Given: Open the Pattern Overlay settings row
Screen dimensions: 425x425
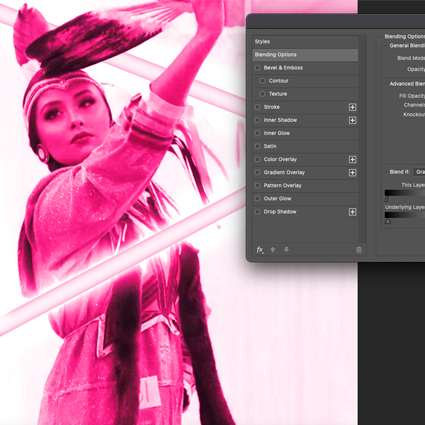Looking at the screenshot, I should (305, 185).
